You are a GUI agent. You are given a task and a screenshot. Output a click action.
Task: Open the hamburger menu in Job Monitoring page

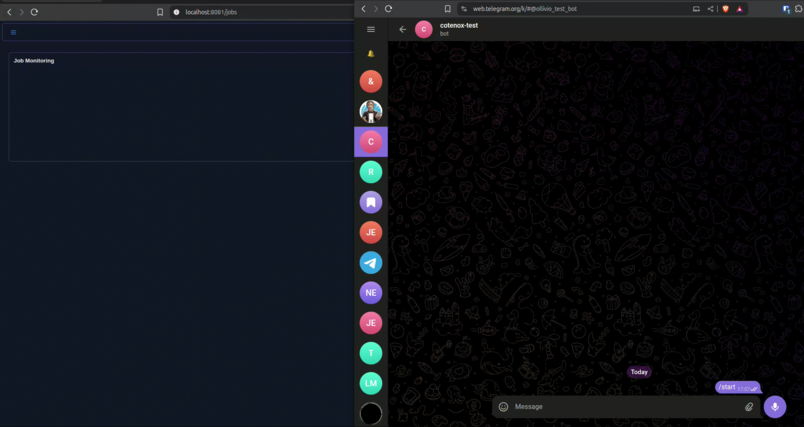point(13,32)
